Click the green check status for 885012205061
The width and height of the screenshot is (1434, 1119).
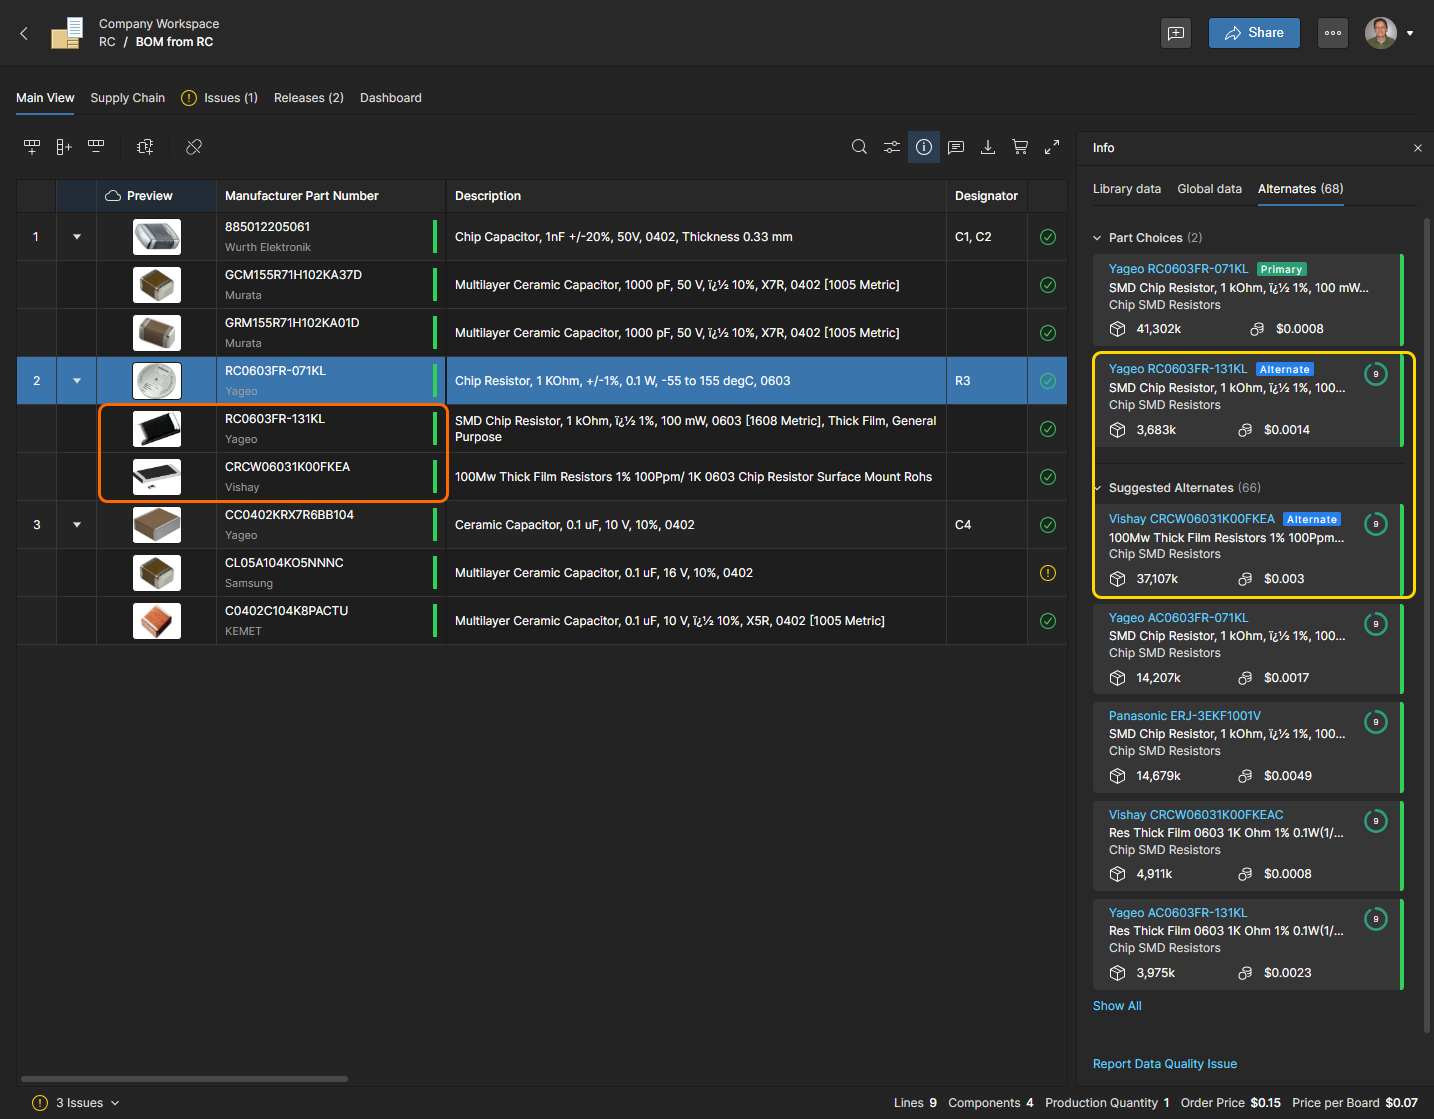[1048, 237]
